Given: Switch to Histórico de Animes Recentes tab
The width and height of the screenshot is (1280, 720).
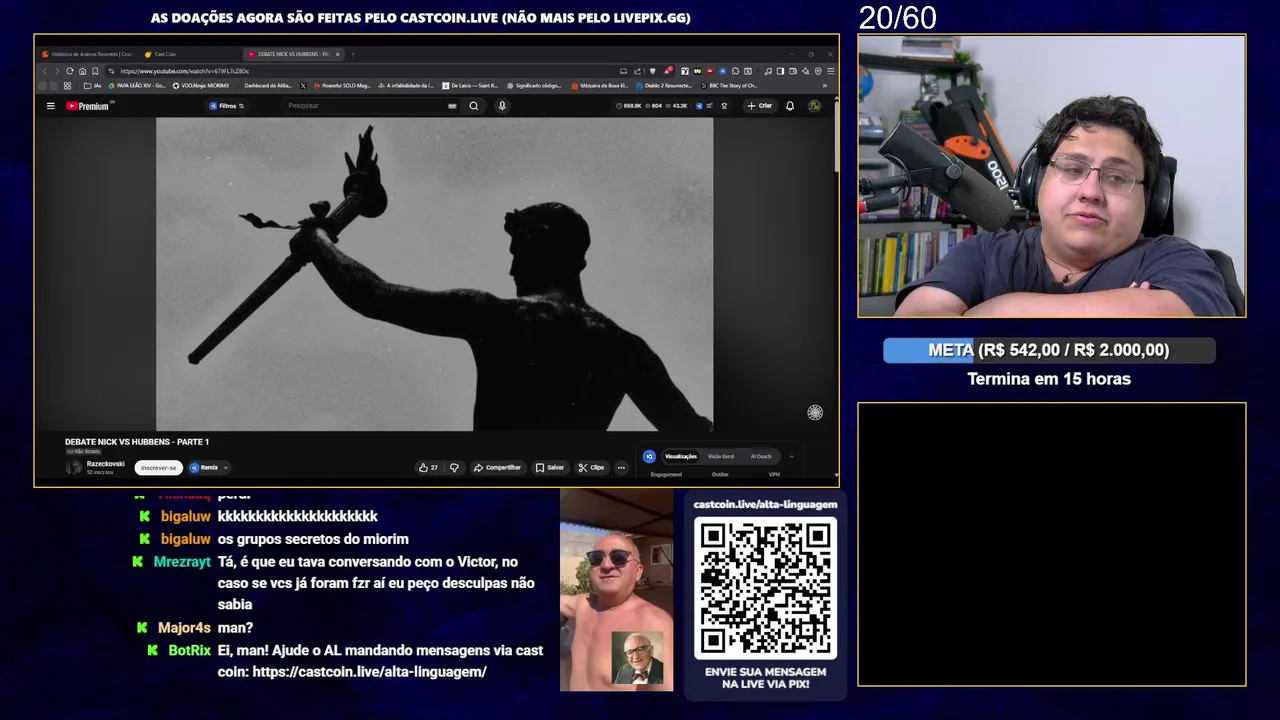Looking at the screenshot, I should coord(86,54).
